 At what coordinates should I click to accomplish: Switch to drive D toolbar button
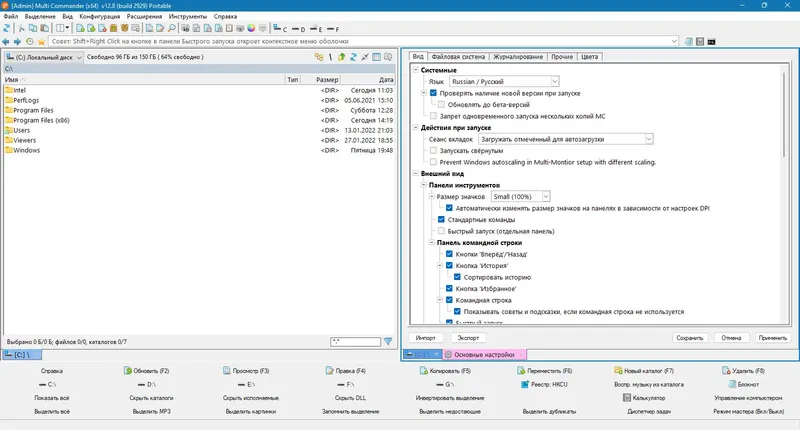[x=298, y=29]
